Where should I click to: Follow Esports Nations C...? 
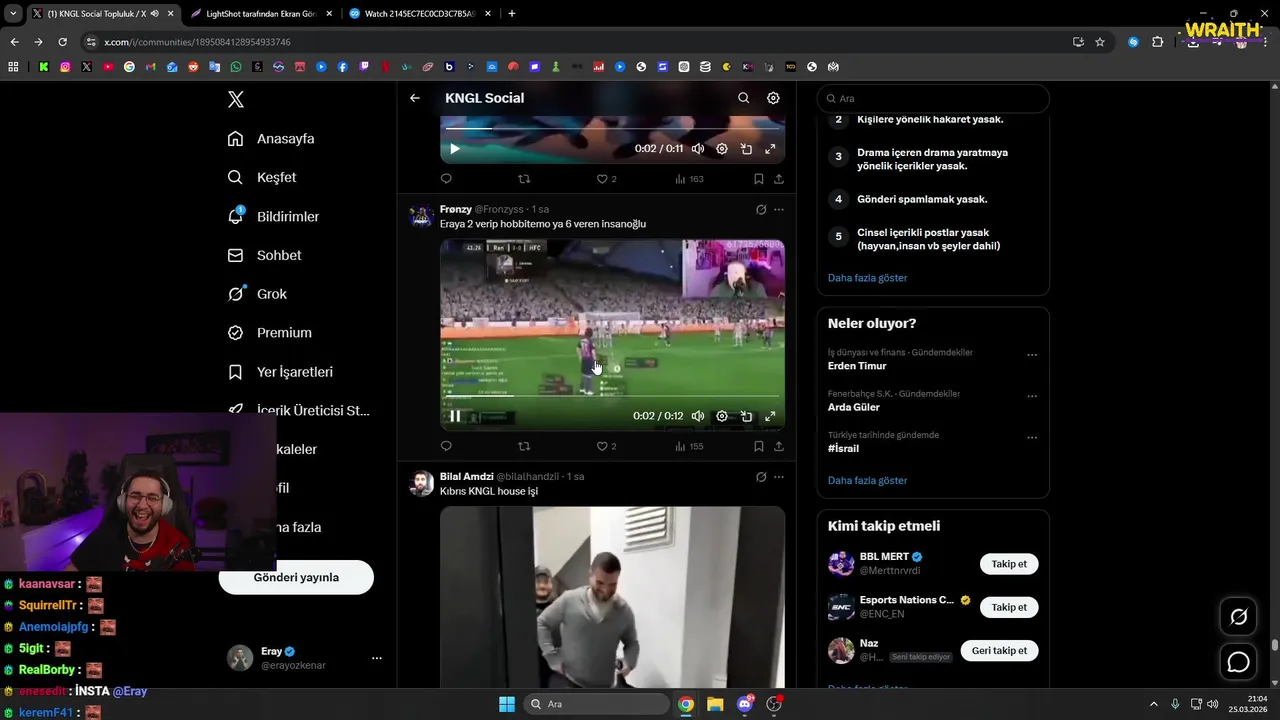coord(1009,607)
